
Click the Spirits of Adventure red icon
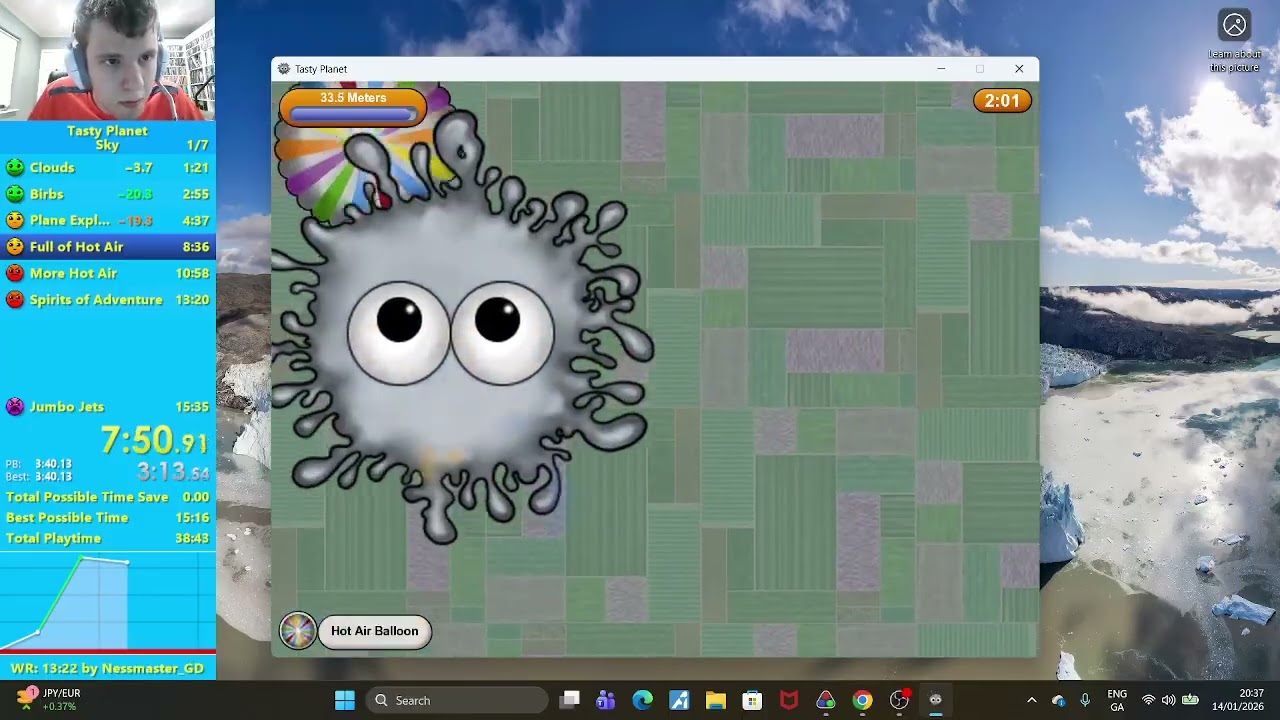tap(15, 299)
